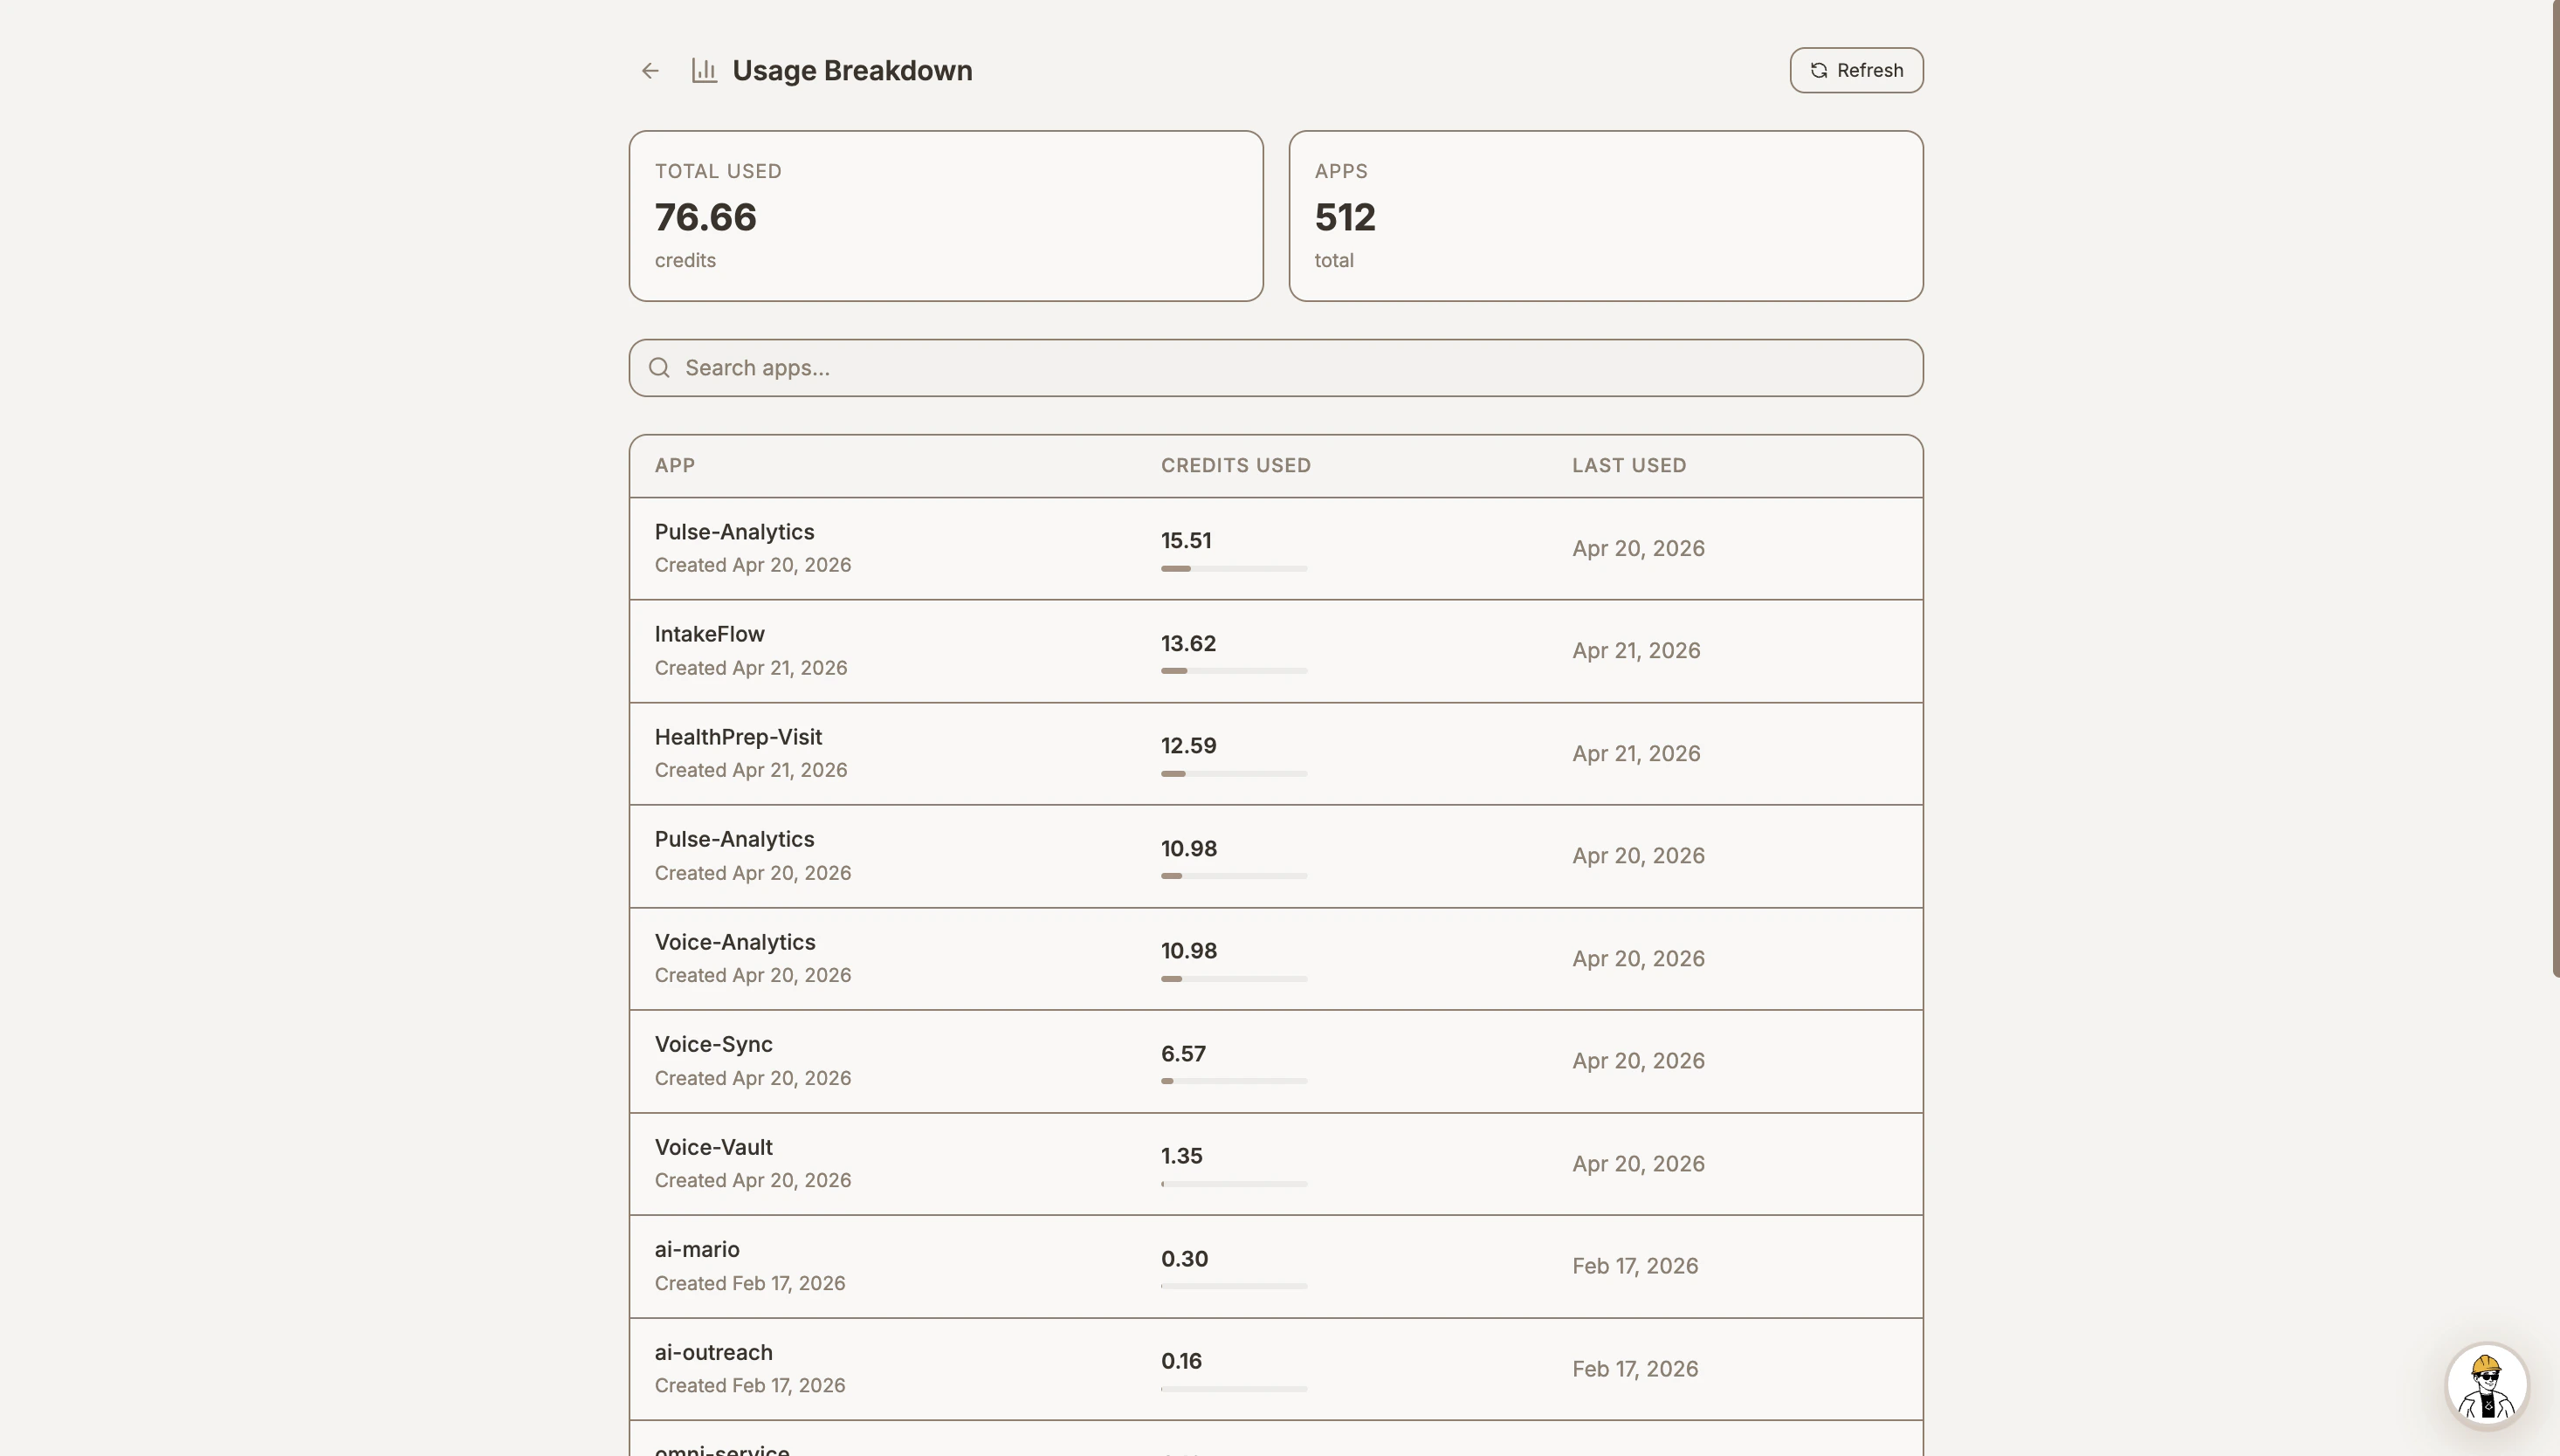The width and height of the screenshot is (2560, 1456).
Task: Click the credits progress bar for Pulse-Analytics
Action: (1233, 567)
